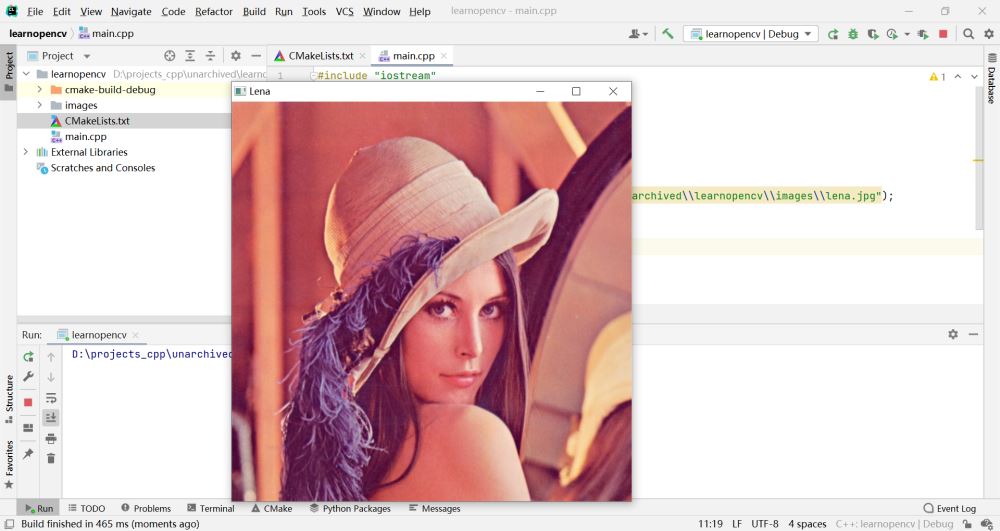This screenshot has width=1000, height=531.
Task: Toggle scroll to end in console
Action: coord(51,418)
